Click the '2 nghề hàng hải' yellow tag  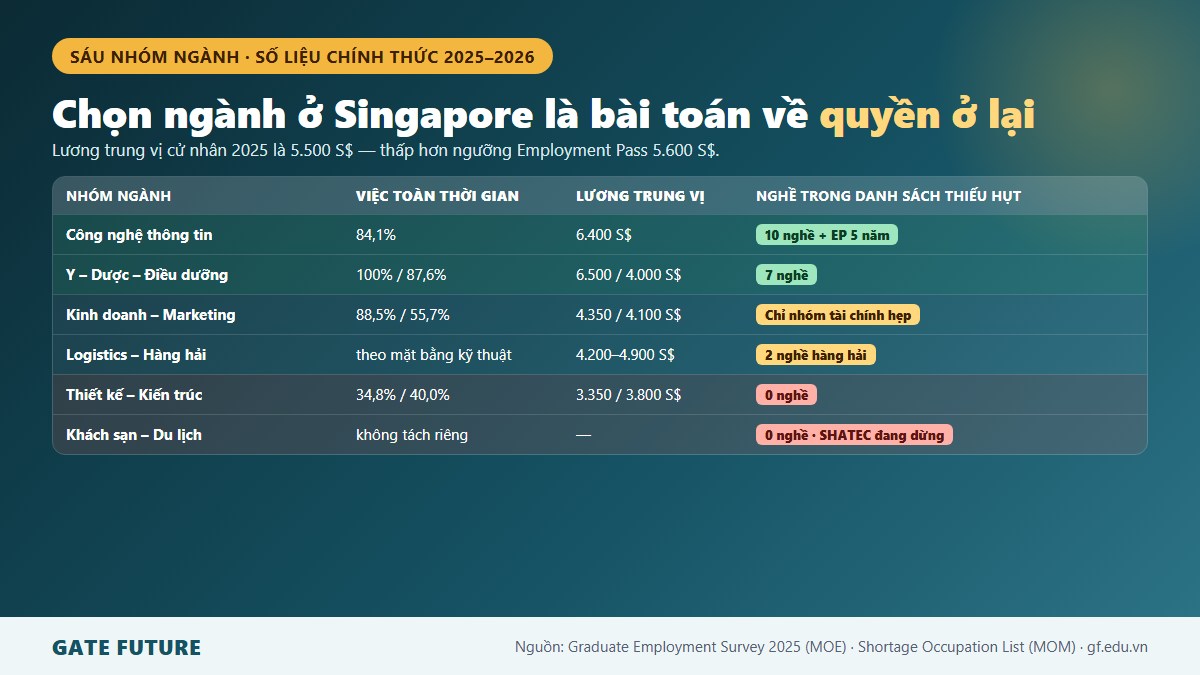click(816, 355)
